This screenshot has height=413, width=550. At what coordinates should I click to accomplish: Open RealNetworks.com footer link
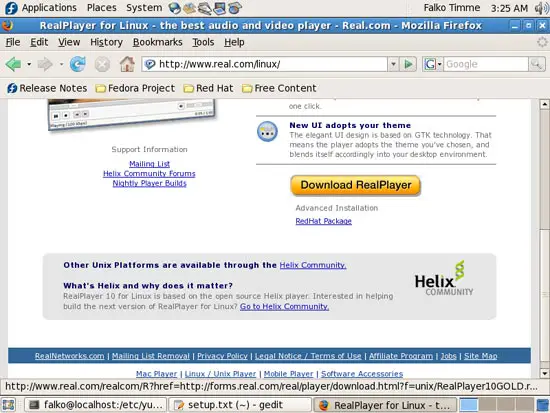click(x=69, y=356)
